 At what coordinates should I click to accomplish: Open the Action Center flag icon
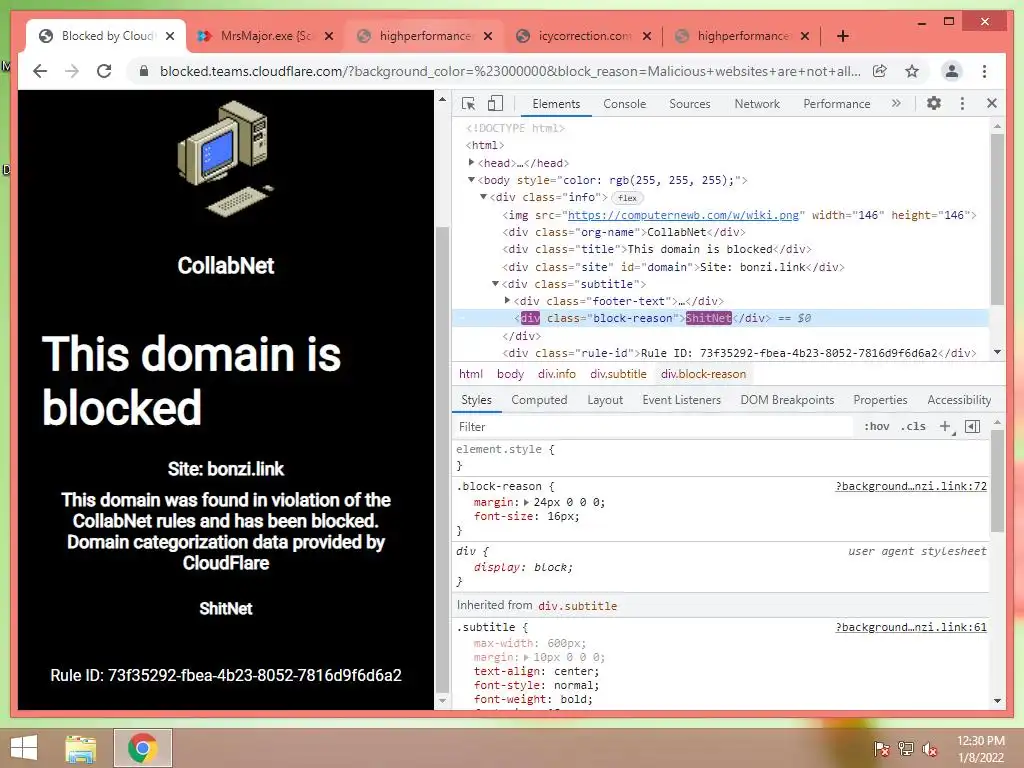point(881,749)
